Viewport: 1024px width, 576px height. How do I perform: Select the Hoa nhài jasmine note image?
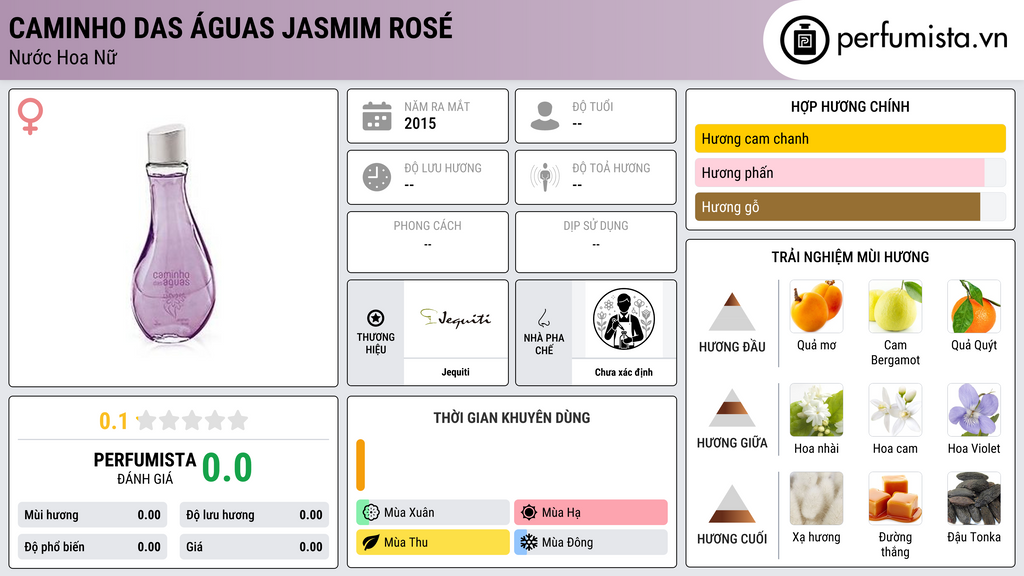(x=816, y=409)
